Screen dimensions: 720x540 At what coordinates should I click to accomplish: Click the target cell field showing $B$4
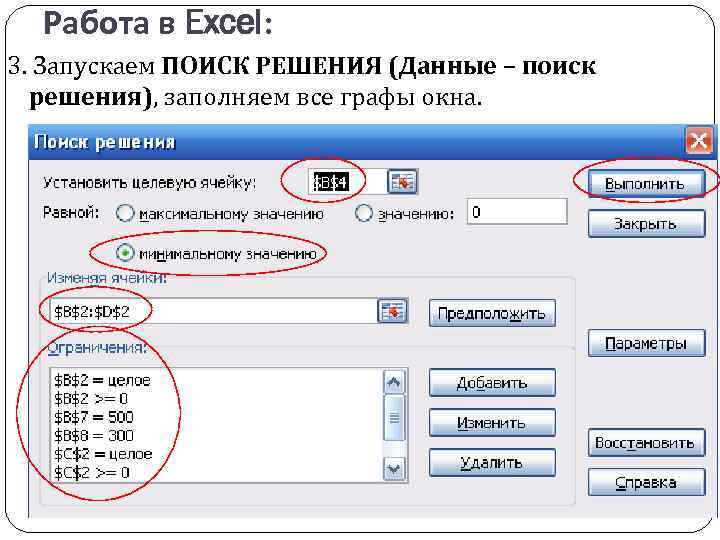[x=347, y=182]
